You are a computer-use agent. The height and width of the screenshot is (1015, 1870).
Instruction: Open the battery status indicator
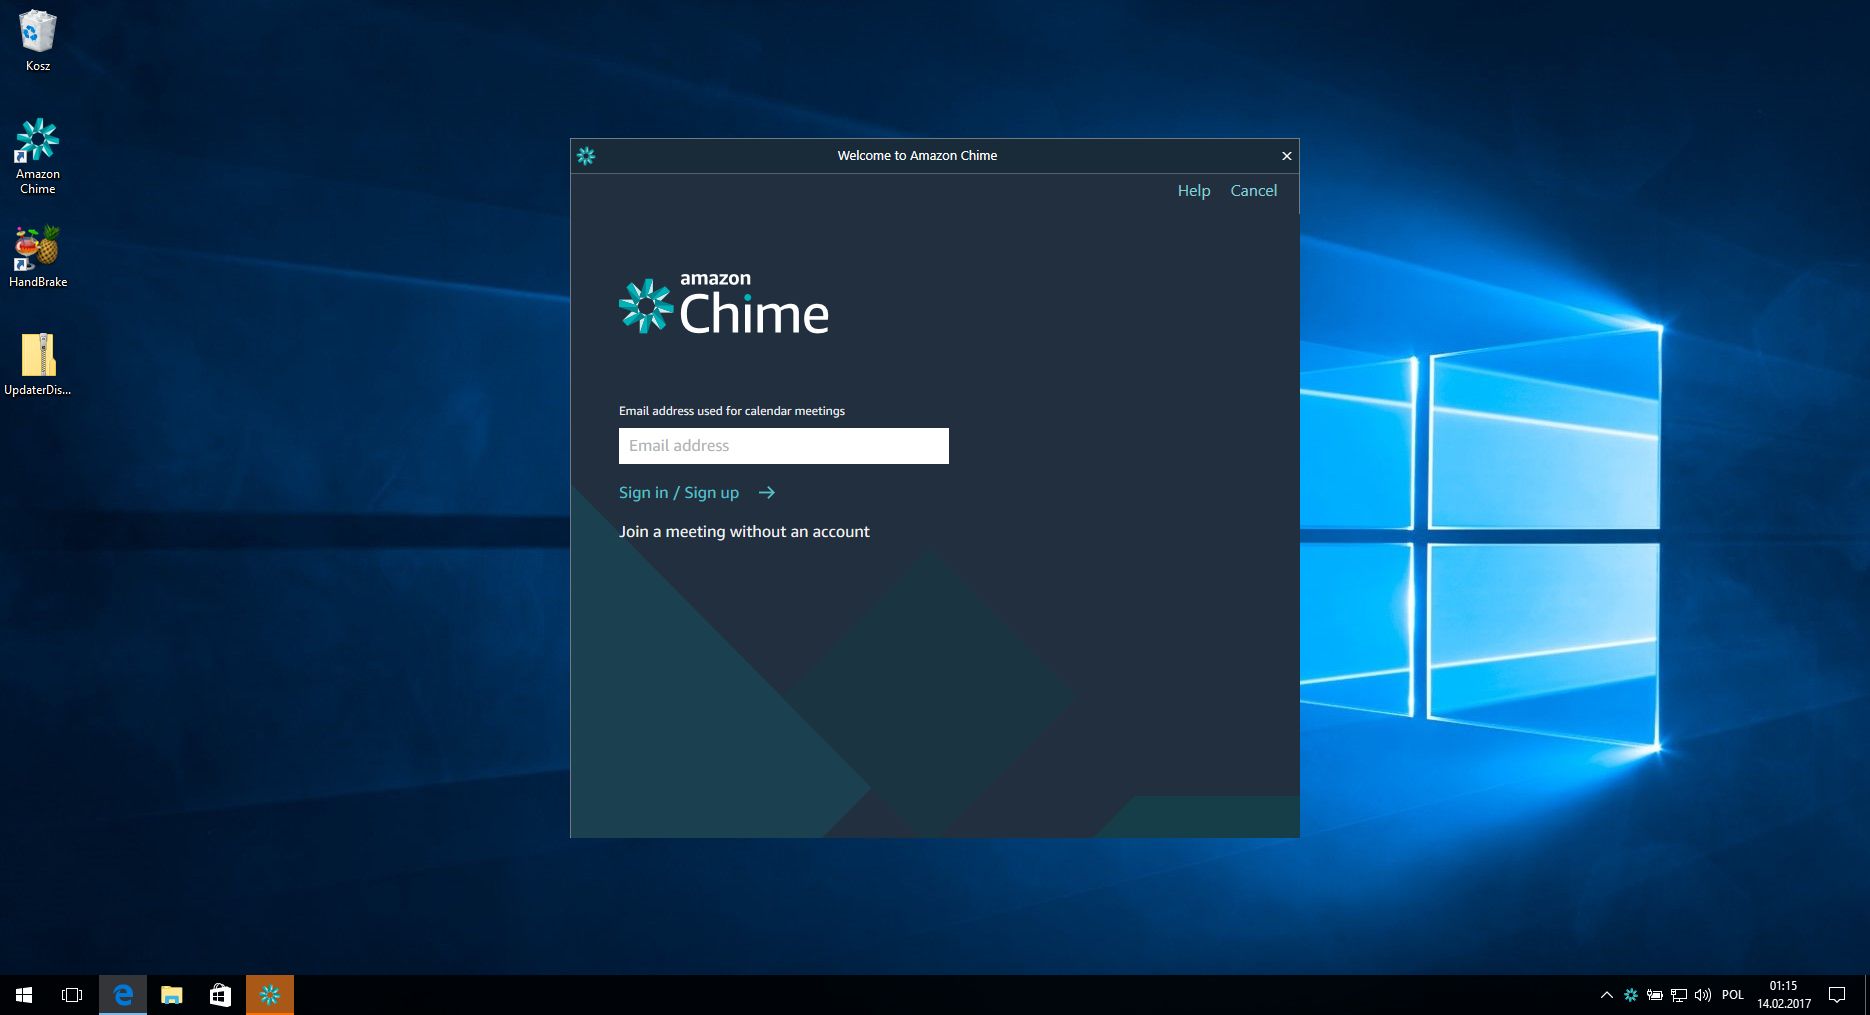[x=1655, y=994]
